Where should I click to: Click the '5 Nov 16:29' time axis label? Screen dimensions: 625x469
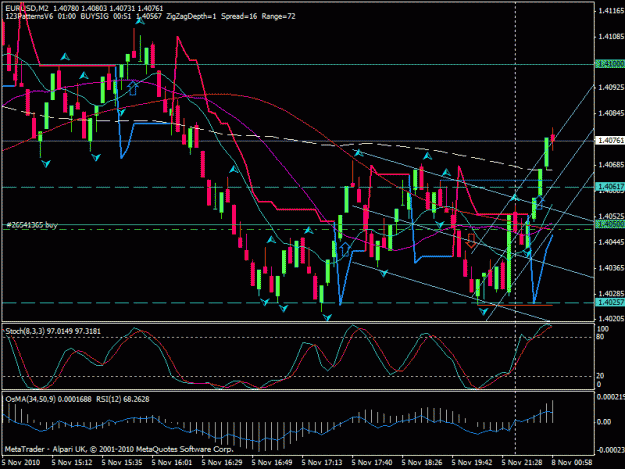click(222, 462)
